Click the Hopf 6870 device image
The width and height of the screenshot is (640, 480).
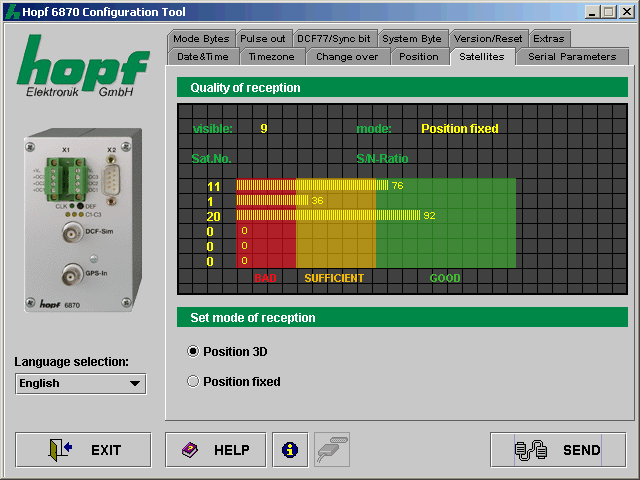[83, 220]
